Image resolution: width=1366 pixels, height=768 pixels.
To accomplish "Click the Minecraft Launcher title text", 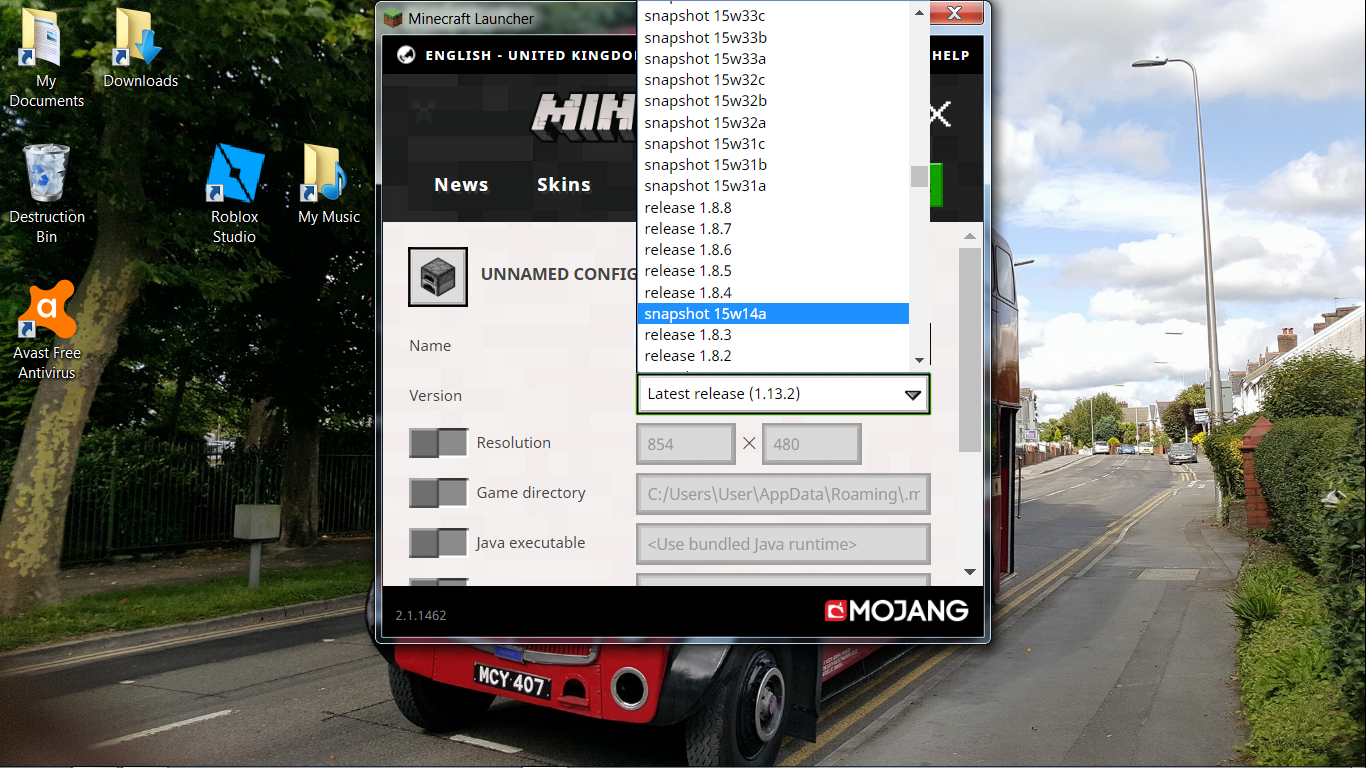I will coord(471,19).
